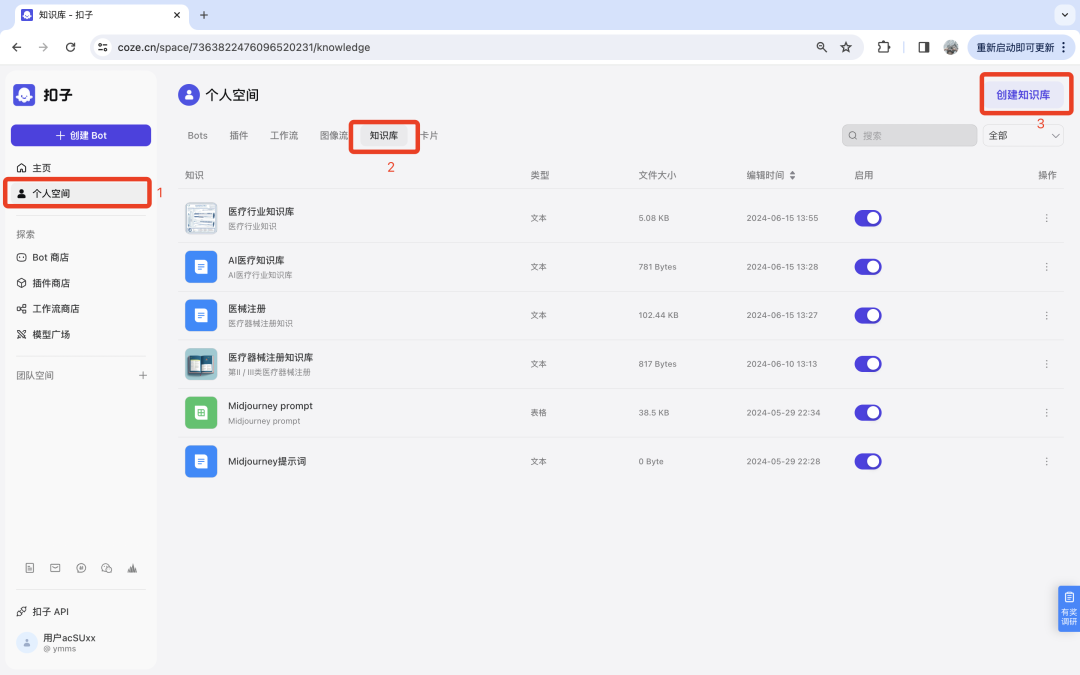Open actions menu for 医疗器械注册知识库
1080x675 pixels.
click(x=1046, y=364)
